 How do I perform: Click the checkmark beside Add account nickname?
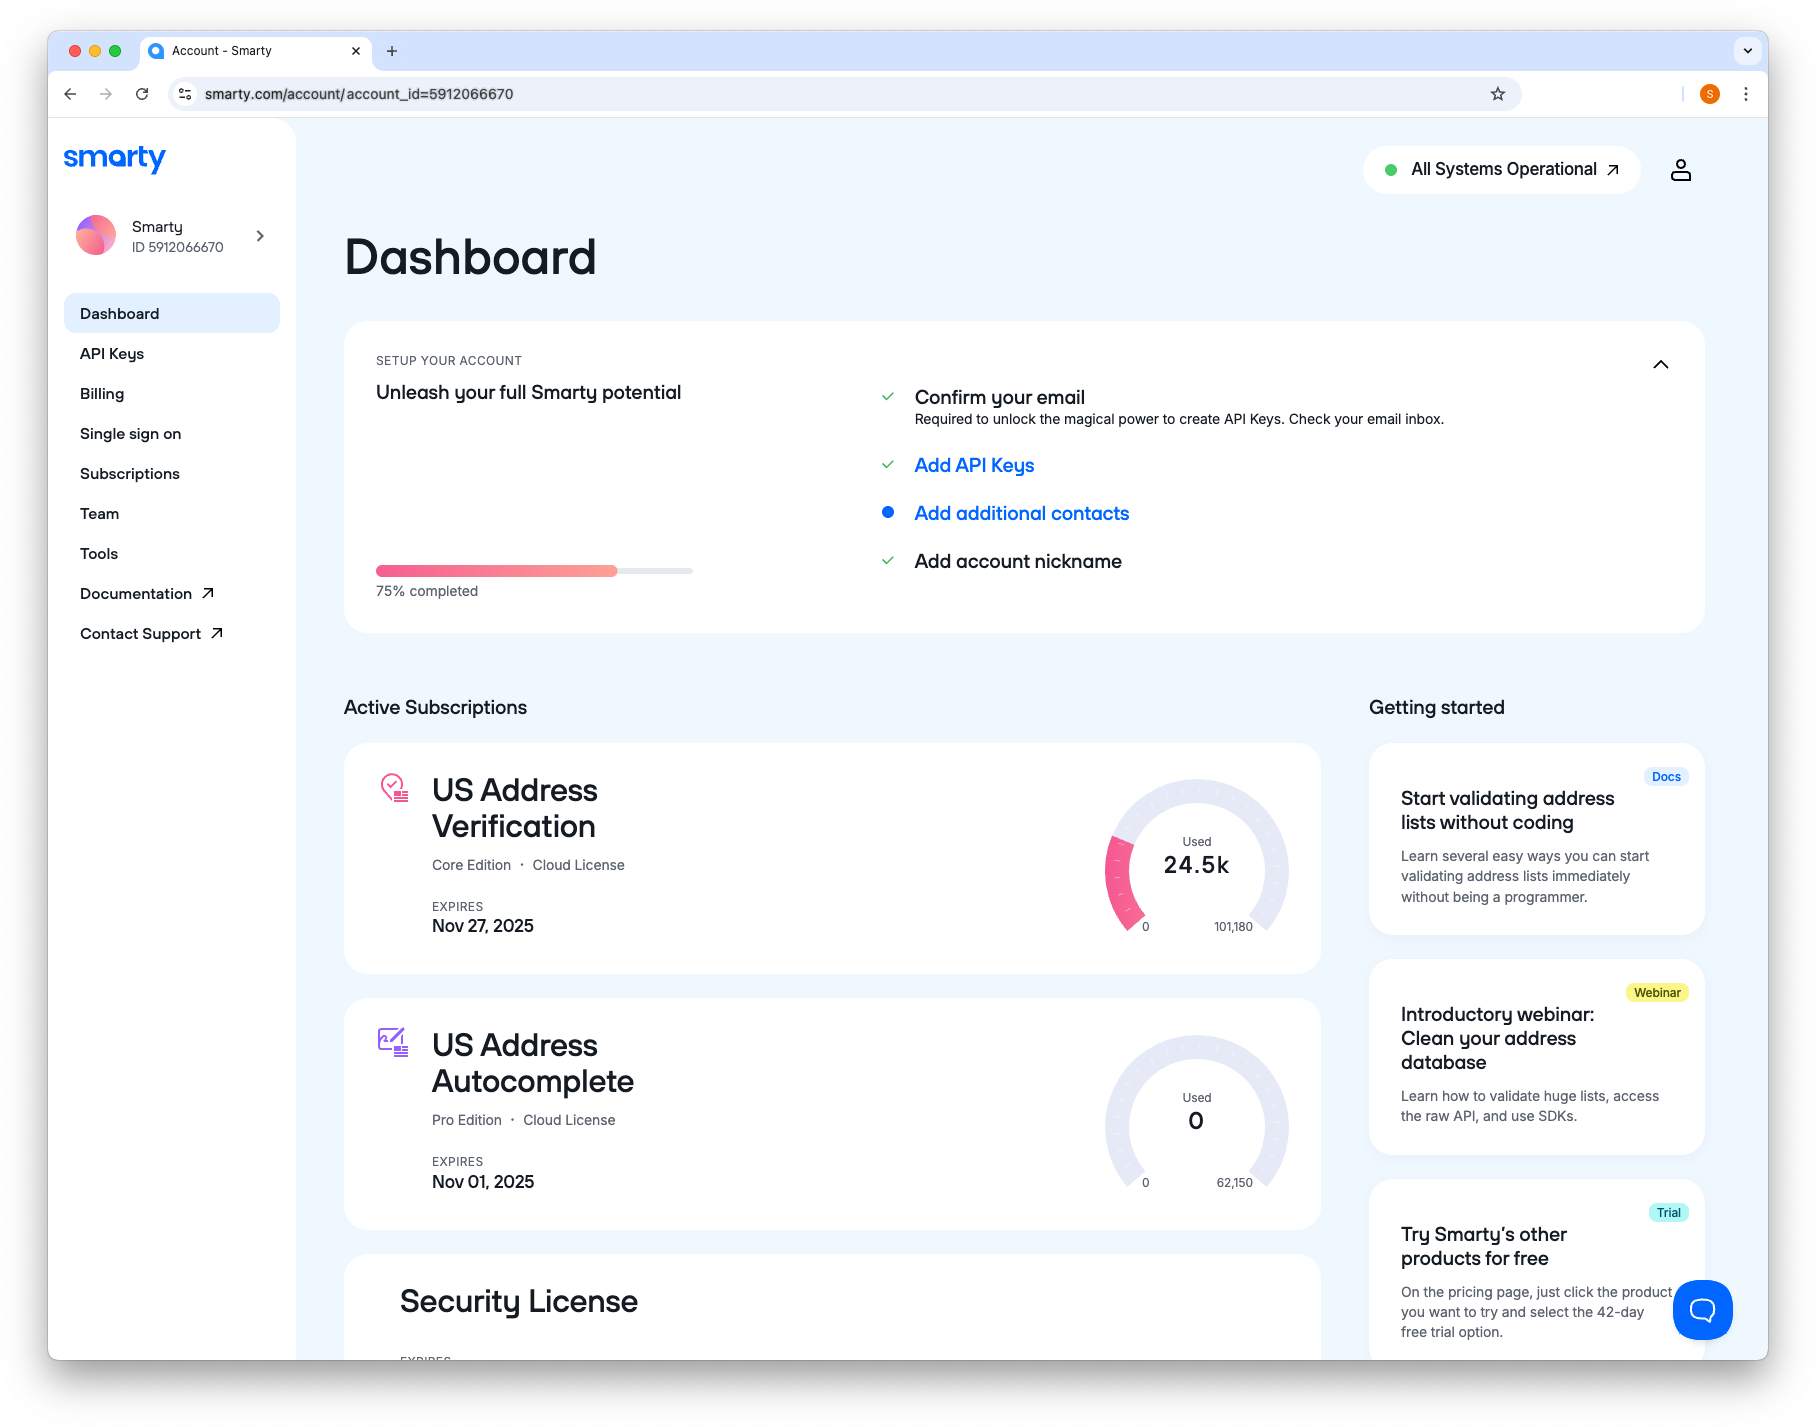point(888,561)
